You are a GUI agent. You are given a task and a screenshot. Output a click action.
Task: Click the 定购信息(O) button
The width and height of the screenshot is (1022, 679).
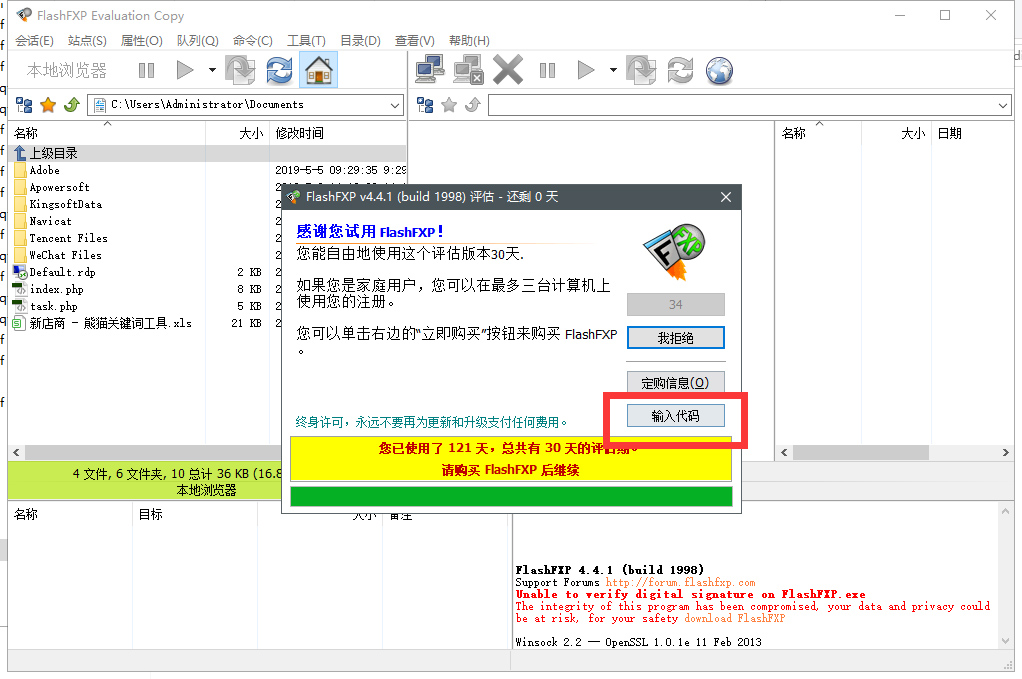click(675, 383)
